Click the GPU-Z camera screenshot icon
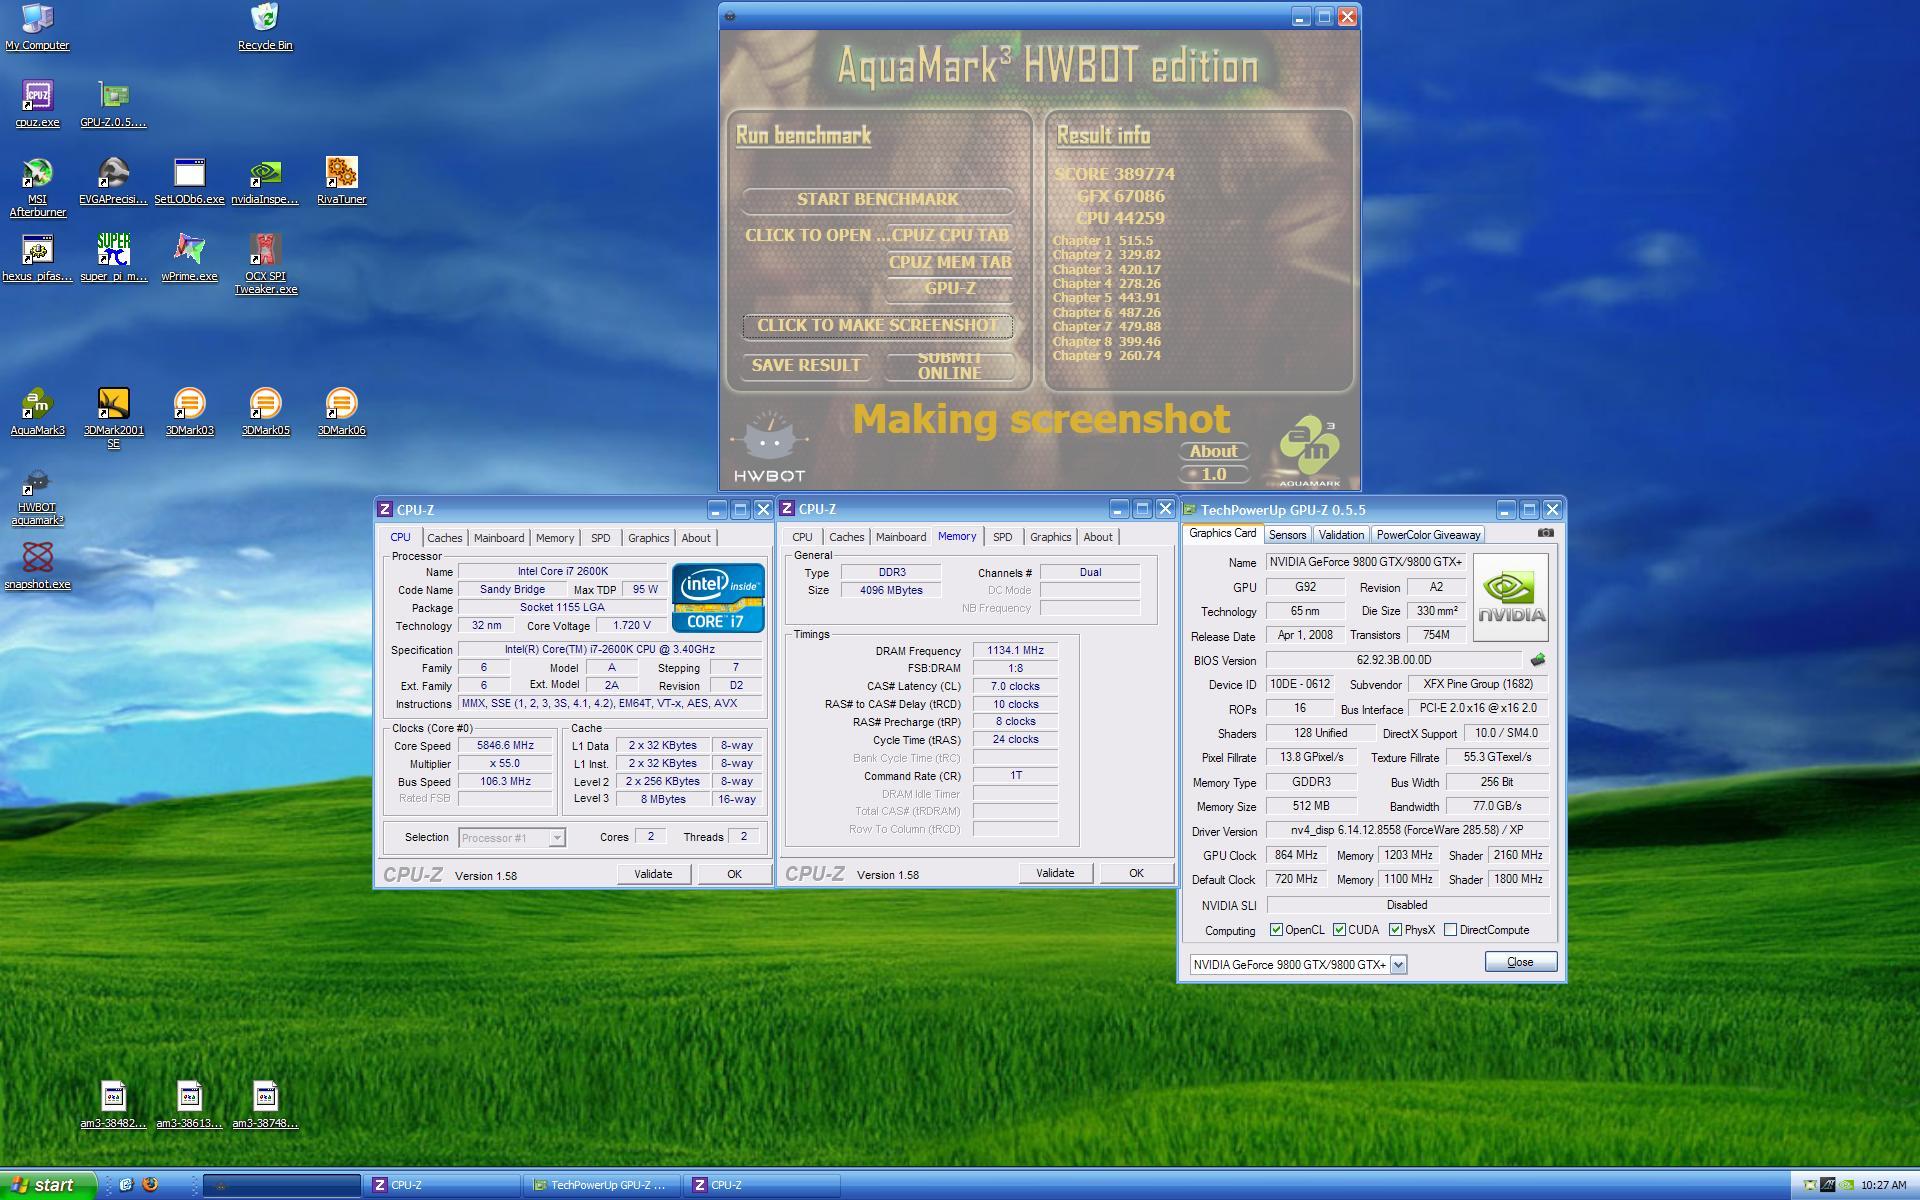 pos(1545,533)
